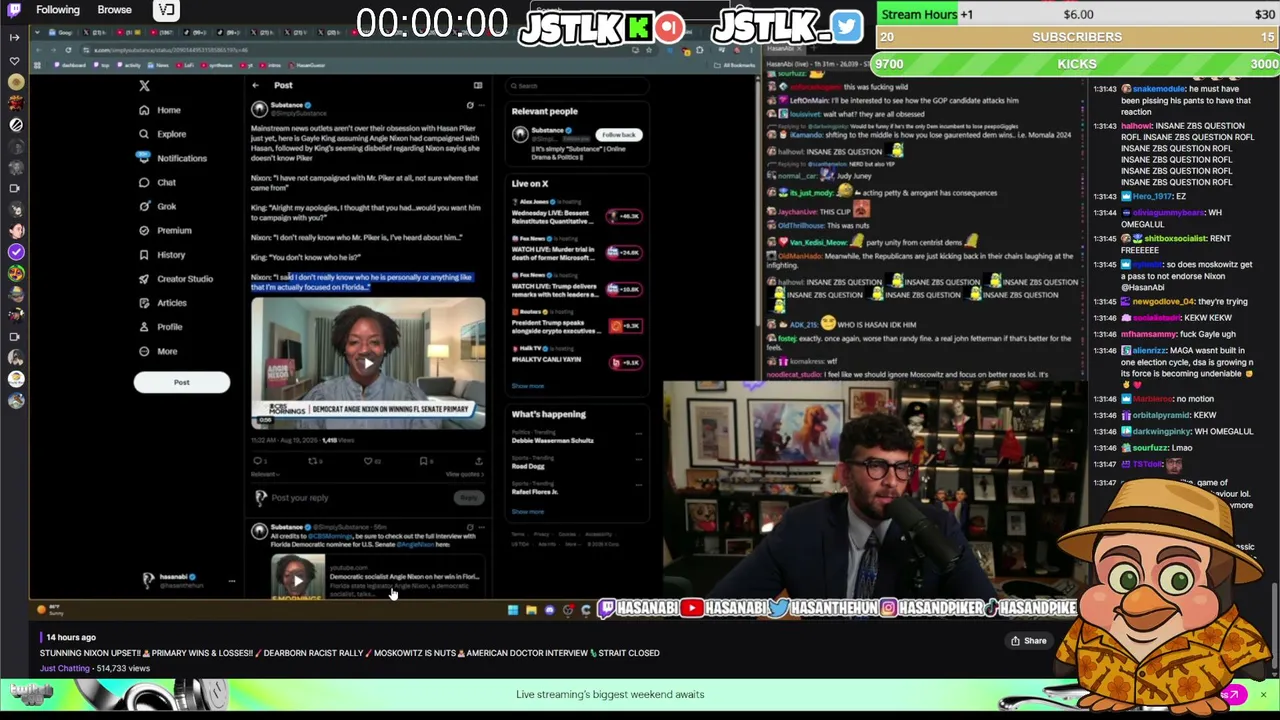Expand the Twitch left sidebar arrow

point(15,37)
